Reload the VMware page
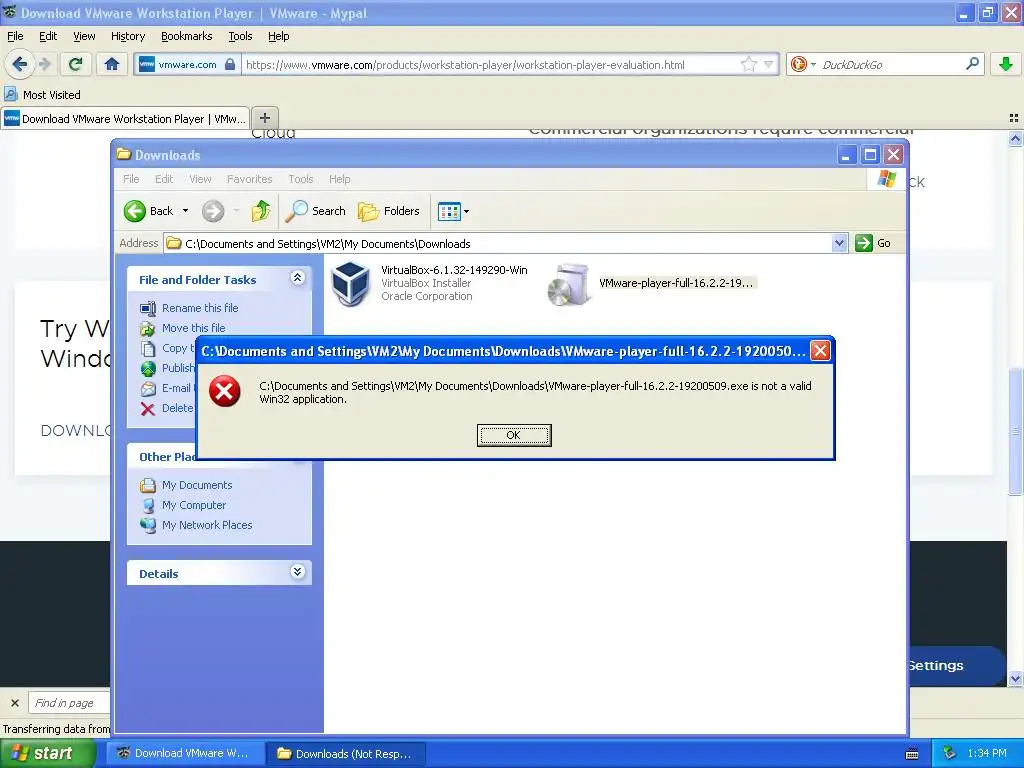 point(76,64)
